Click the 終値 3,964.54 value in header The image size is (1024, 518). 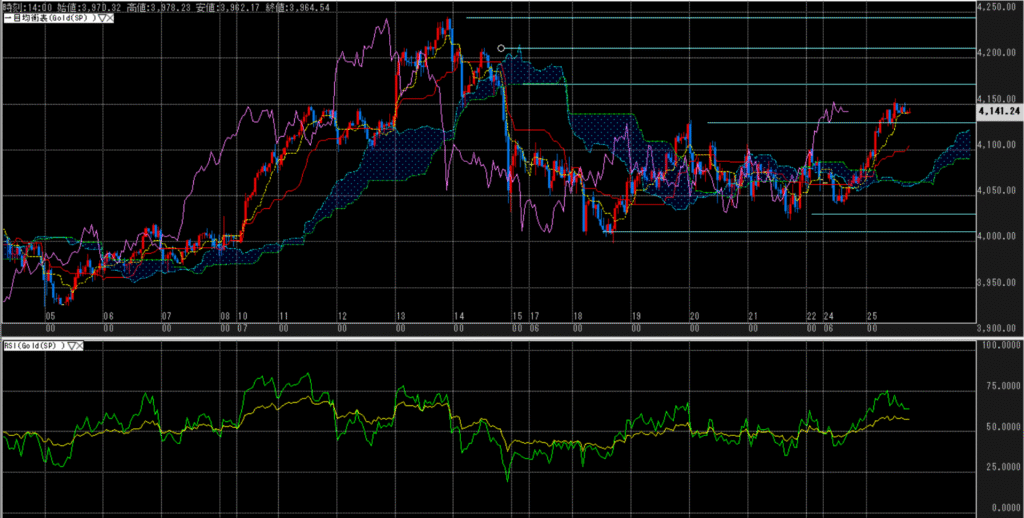(x=327, y=7)
